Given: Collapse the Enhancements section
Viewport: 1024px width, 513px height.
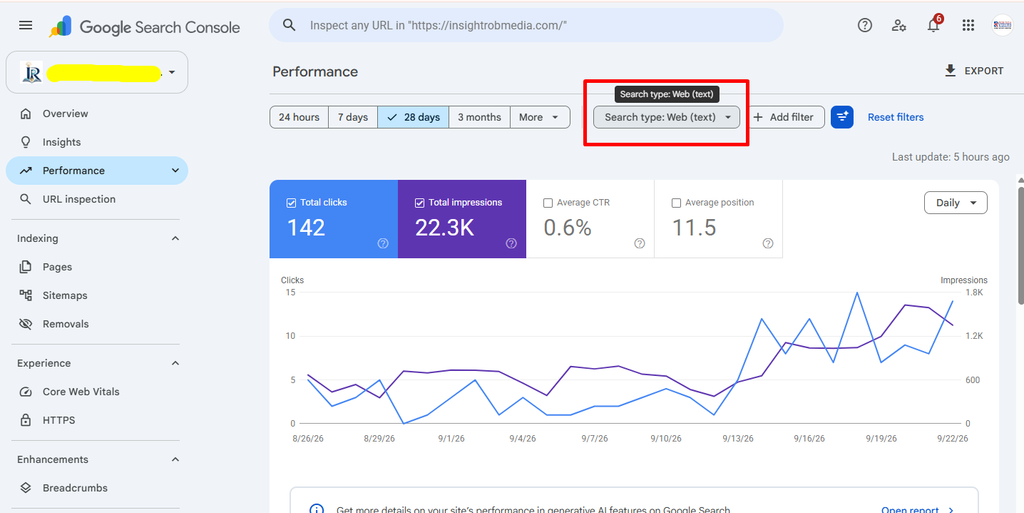Looking at the screenshot, I should click(175, 459).
